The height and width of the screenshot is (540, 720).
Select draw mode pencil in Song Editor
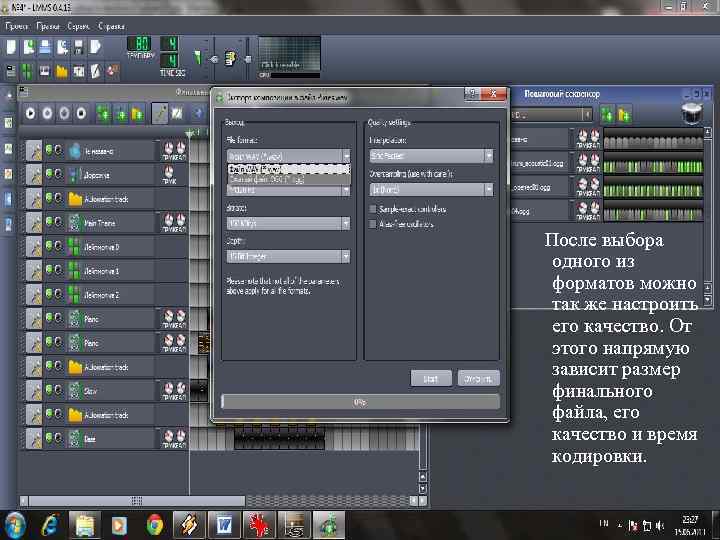[x=160, y=113]
